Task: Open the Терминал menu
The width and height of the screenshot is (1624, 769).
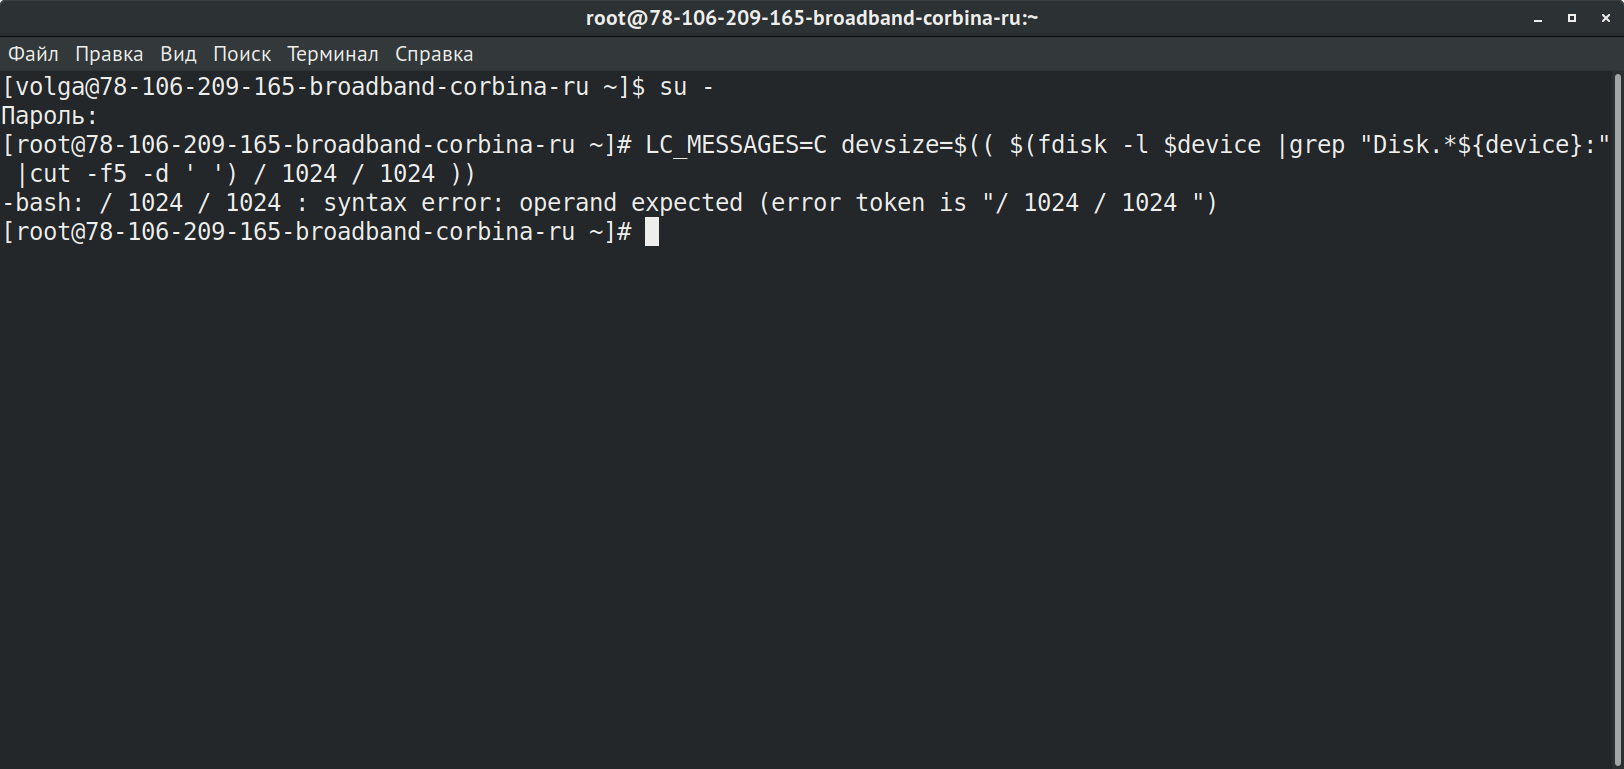Action: [x=333, y=54]
